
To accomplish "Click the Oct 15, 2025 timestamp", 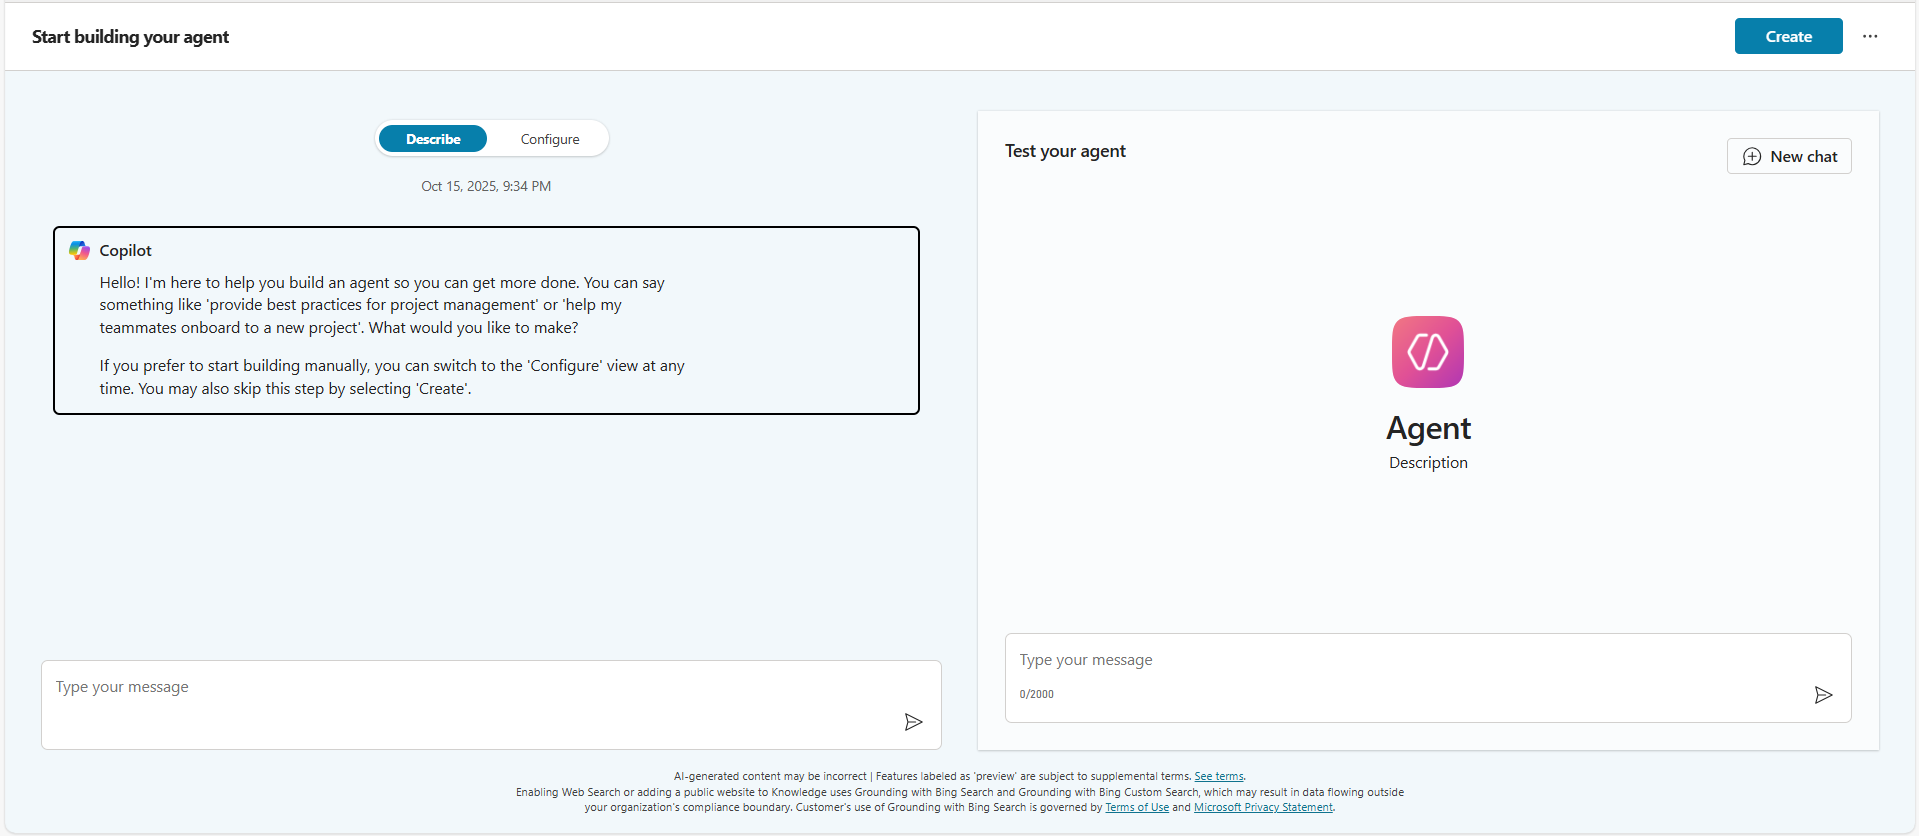I will tap(486, 186).
